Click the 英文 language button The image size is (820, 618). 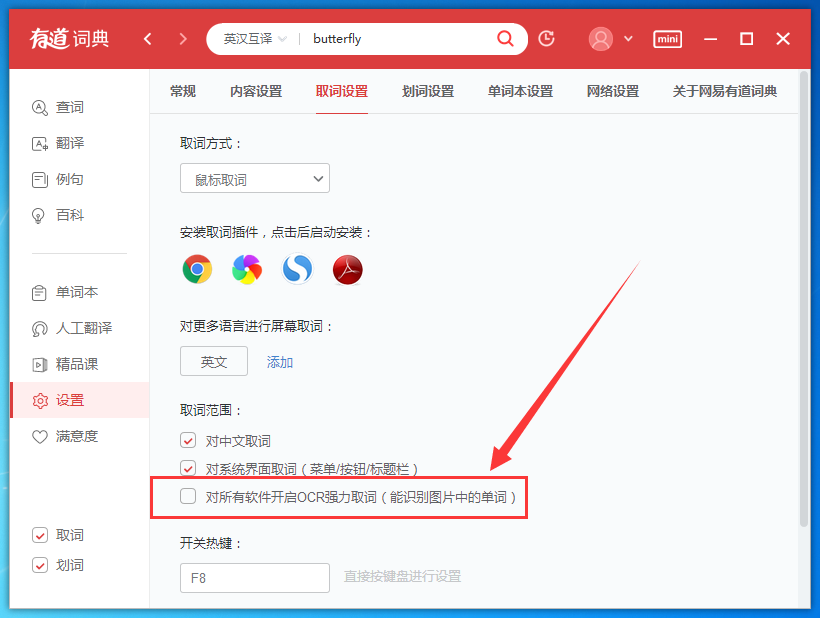(x=213, y=363)
